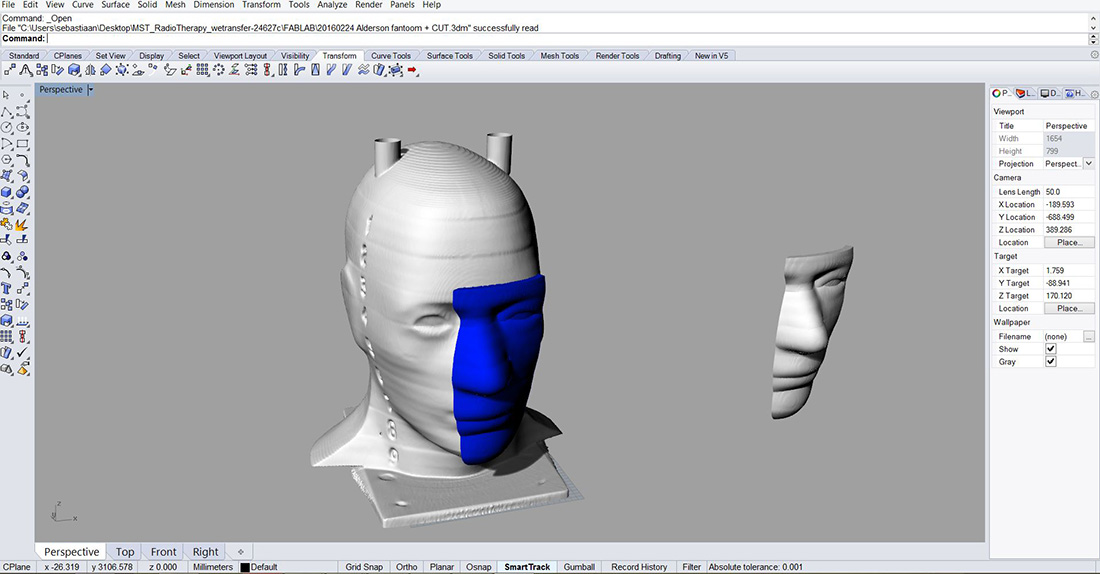
Task: Click the Boolean Union icon in sidebar
Action: (22, 191)
